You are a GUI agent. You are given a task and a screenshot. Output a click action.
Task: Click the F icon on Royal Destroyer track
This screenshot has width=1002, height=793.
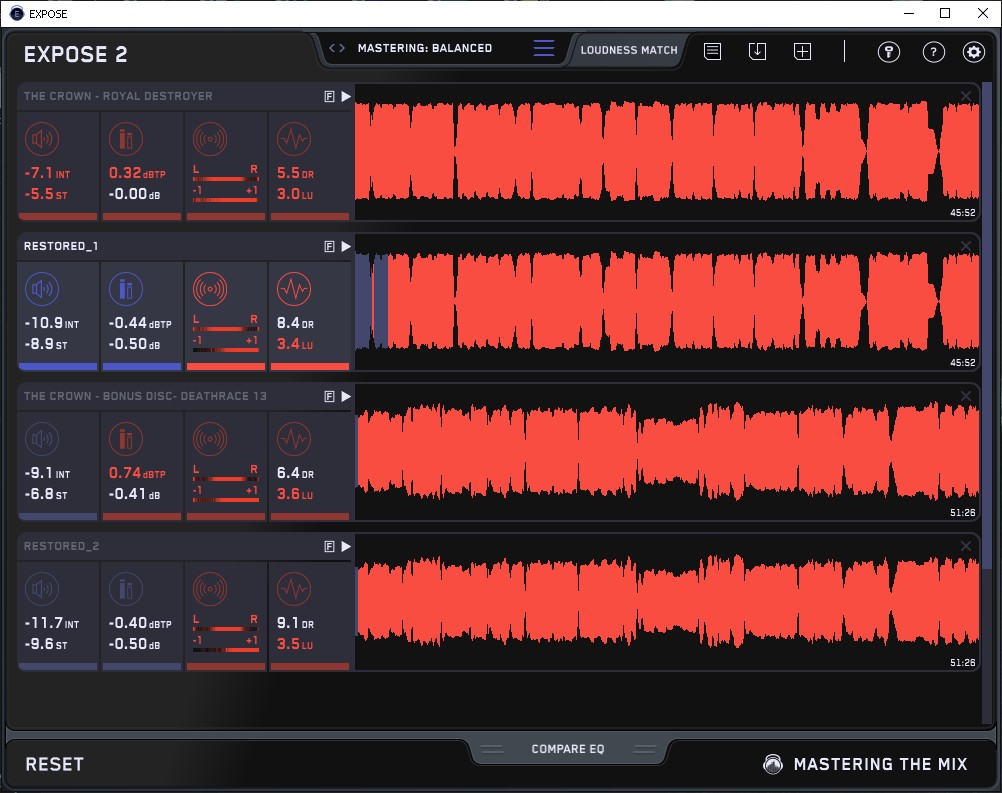pos(329,96)
